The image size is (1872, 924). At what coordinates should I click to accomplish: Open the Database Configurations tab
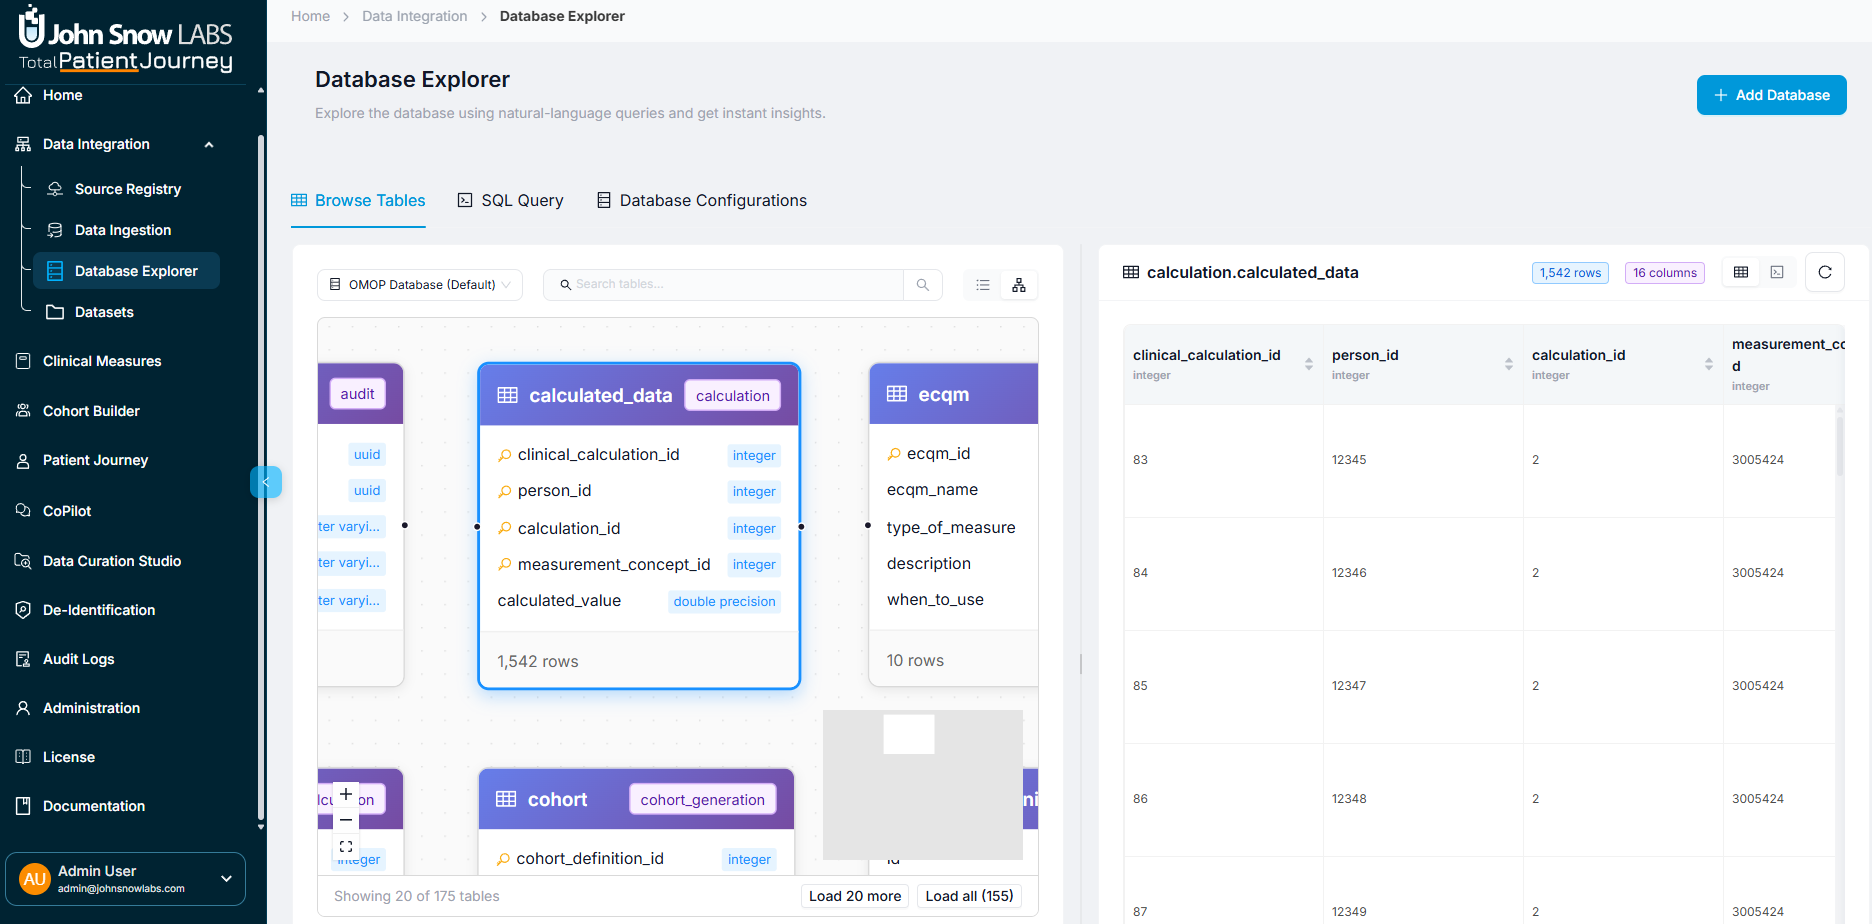click(x=702, y=200)
